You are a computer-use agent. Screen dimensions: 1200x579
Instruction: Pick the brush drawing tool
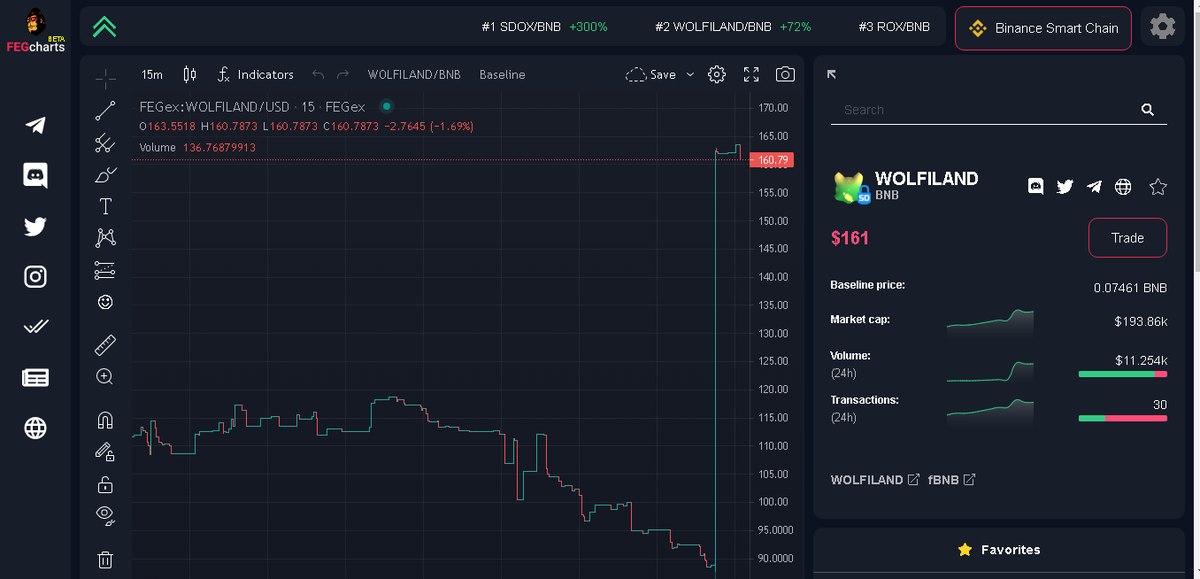[105, 174]
